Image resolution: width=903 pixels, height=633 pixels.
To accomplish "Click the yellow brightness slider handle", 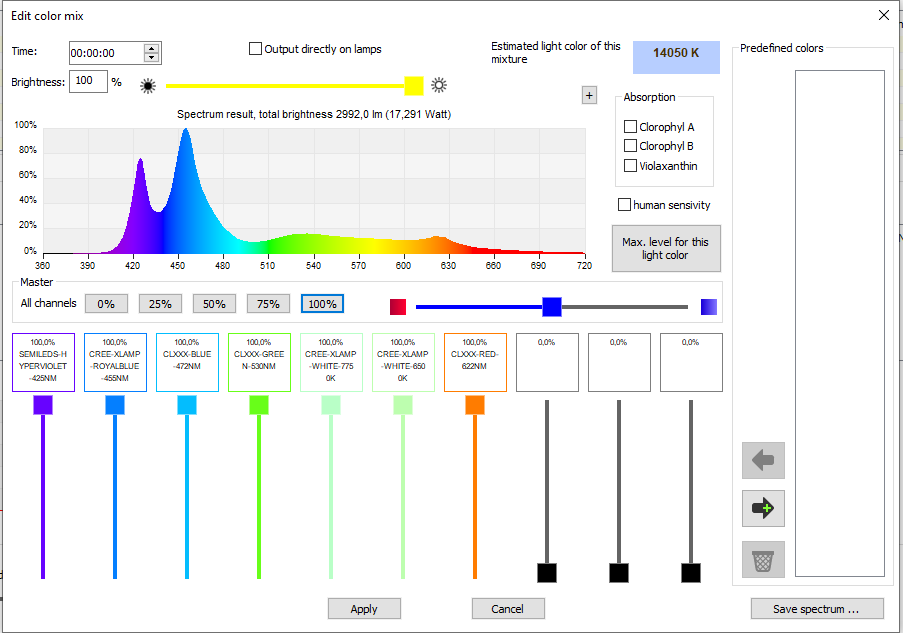I will 414,86.
